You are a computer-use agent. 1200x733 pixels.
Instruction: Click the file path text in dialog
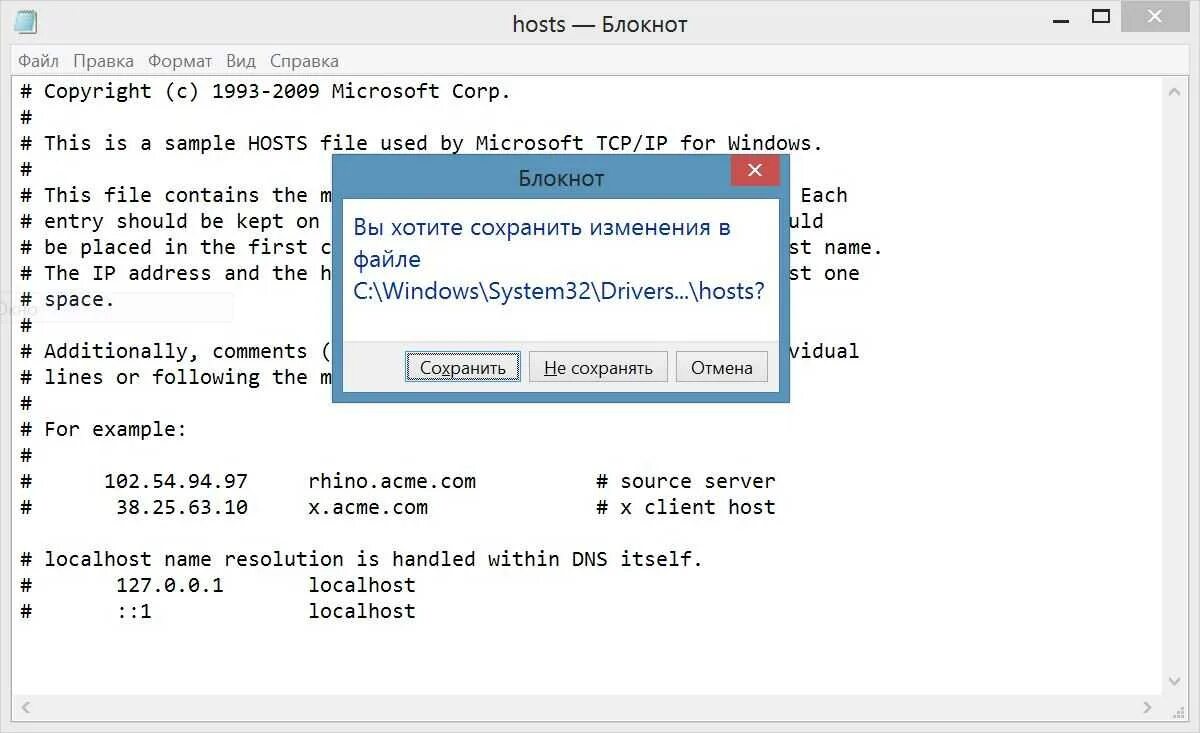click(x=559, y=291)
